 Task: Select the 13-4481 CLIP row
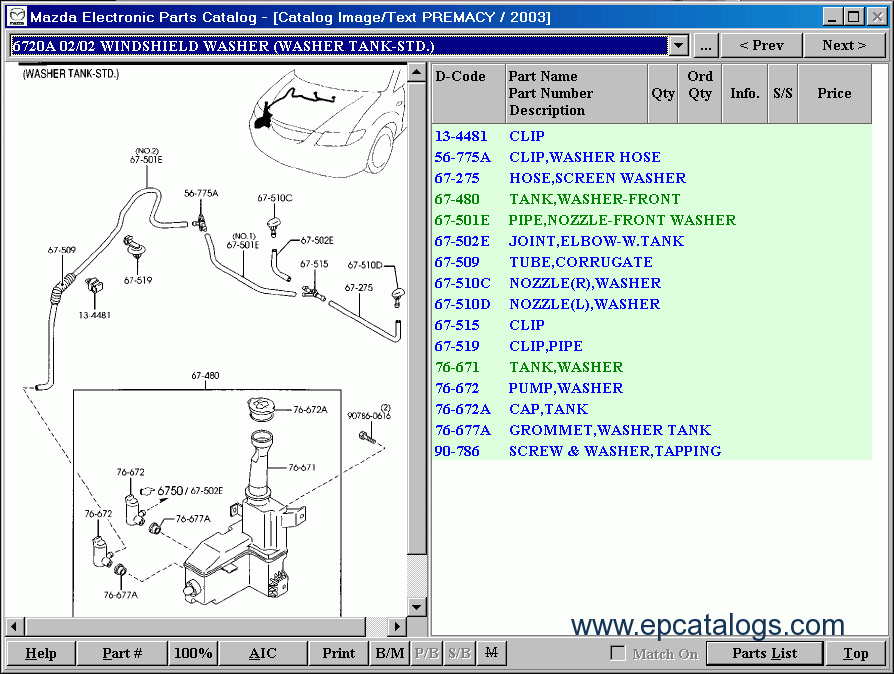point(652,136)
